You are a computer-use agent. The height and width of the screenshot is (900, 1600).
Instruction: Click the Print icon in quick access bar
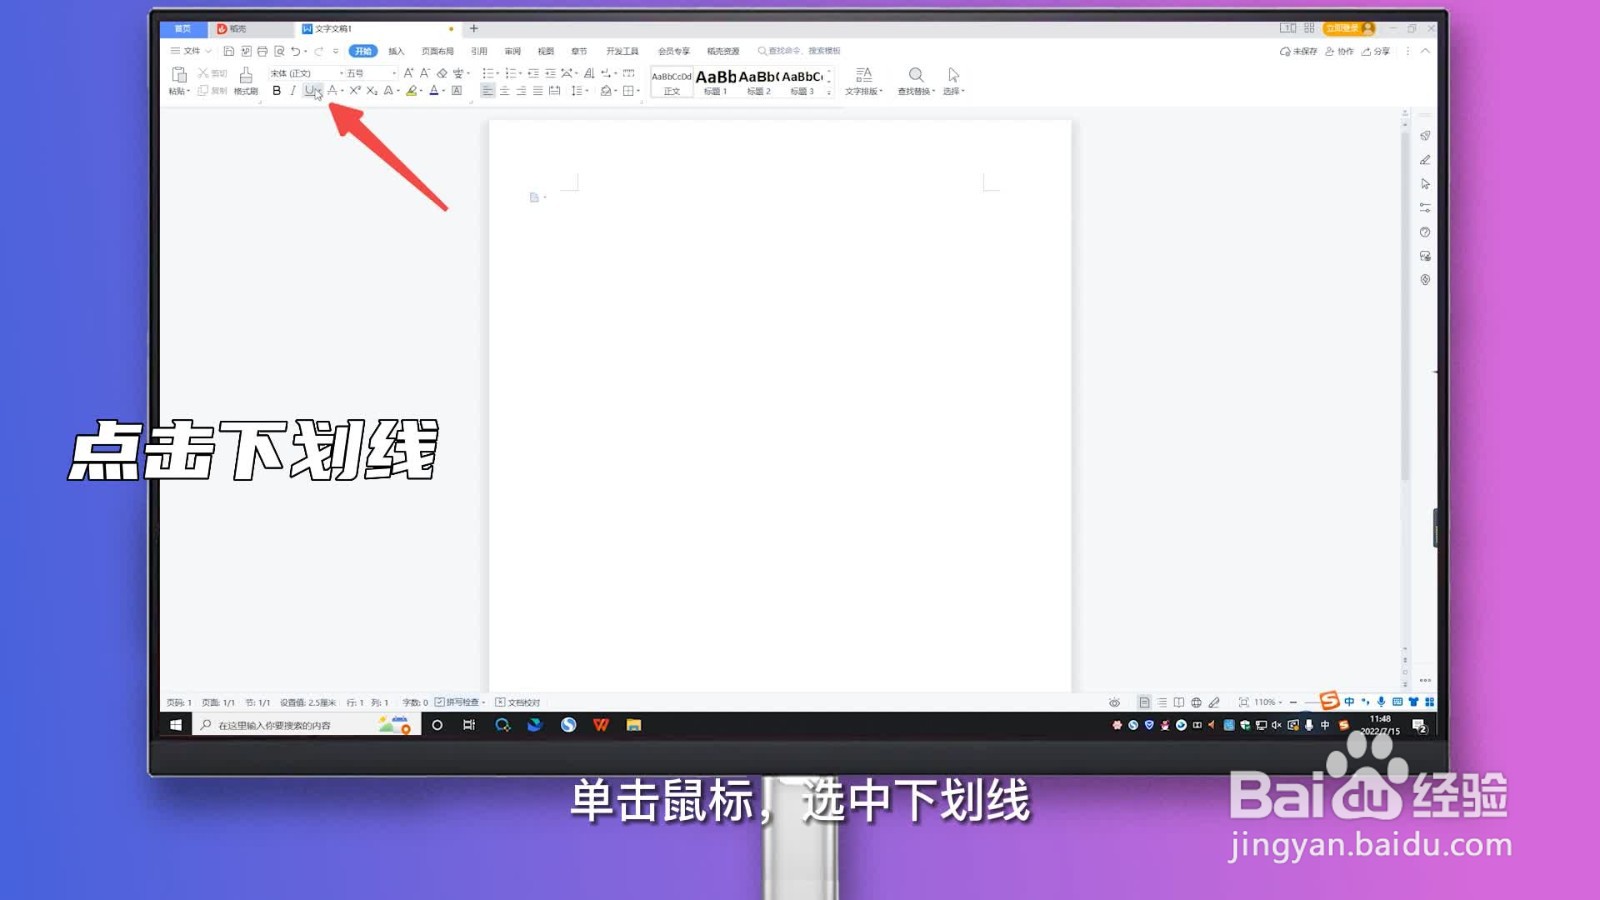262,51
